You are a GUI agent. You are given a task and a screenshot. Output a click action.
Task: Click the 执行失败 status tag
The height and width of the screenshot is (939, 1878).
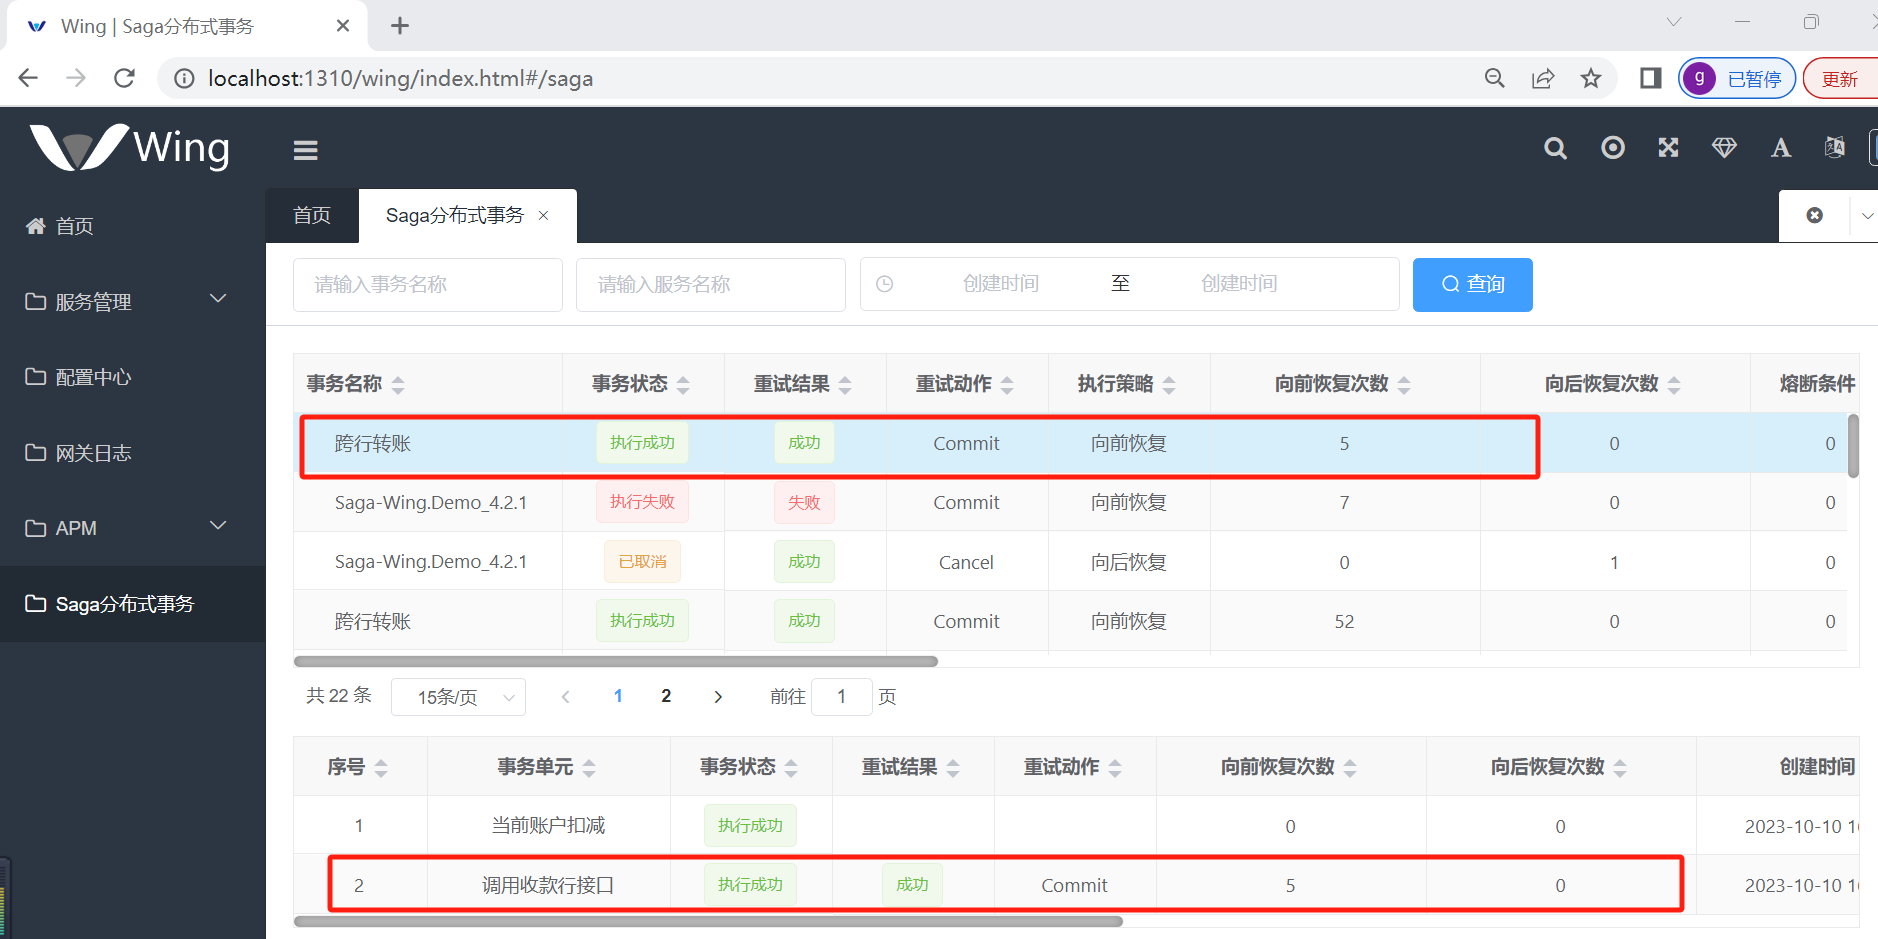click(642, 502)
